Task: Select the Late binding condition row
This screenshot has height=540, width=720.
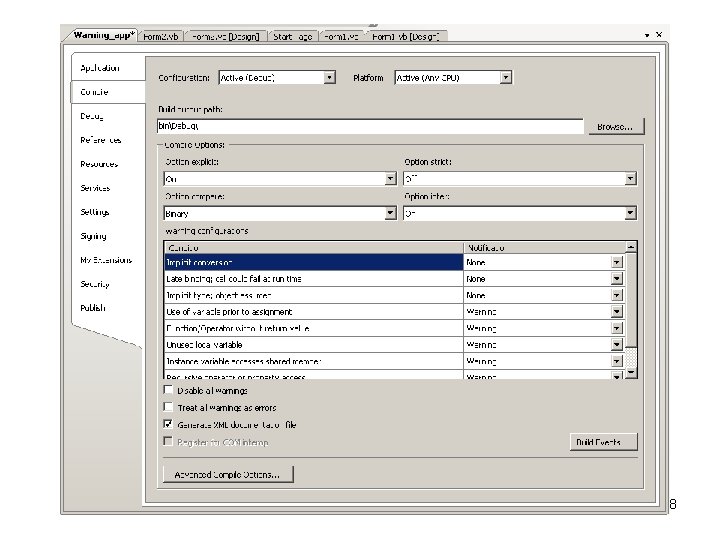Action: tap(314, 279)
